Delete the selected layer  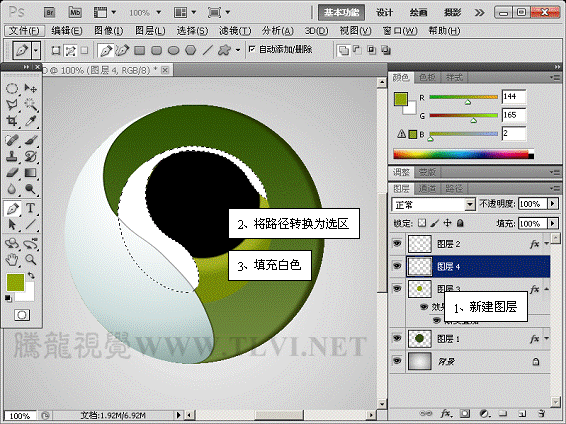tap(541, 414)
